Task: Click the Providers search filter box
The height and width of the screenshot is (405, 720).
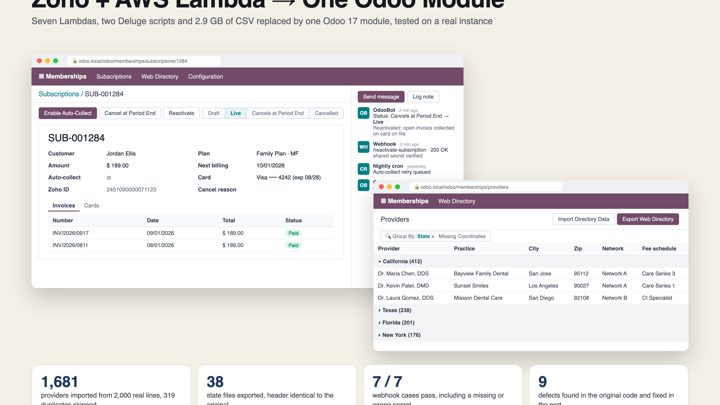Action: point(435,236)
